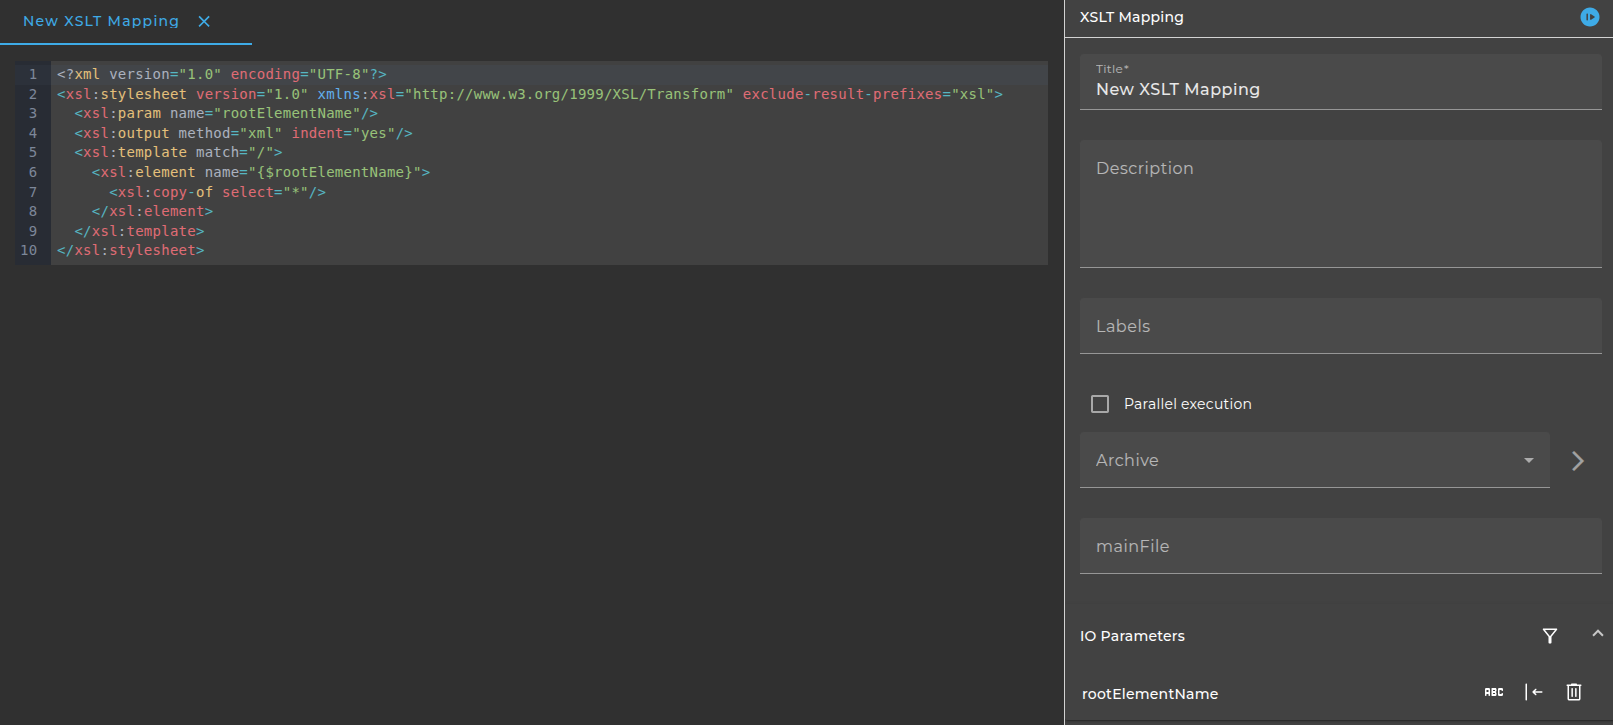
Task: Click the xsl:param line in the editor
Action: [x=226, y=113]
